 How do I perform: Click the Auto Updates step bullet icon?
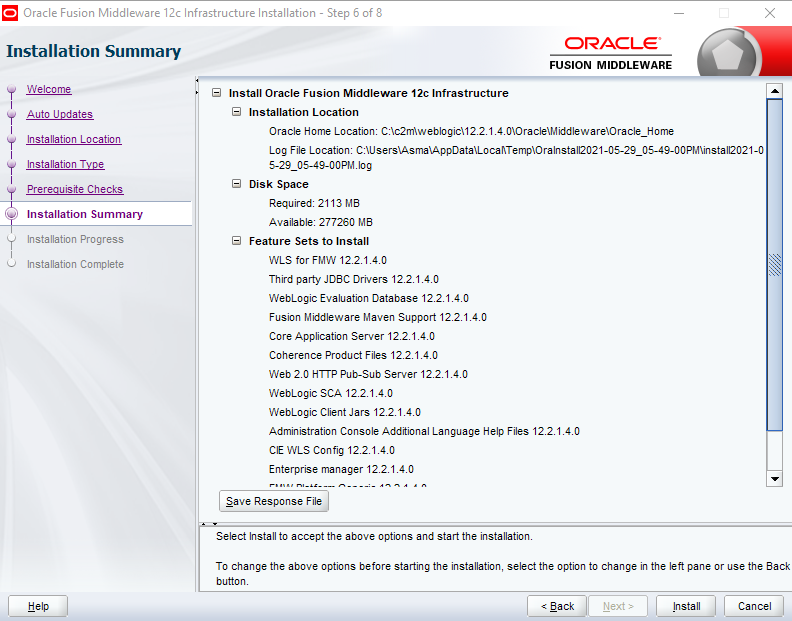(12, 114)
